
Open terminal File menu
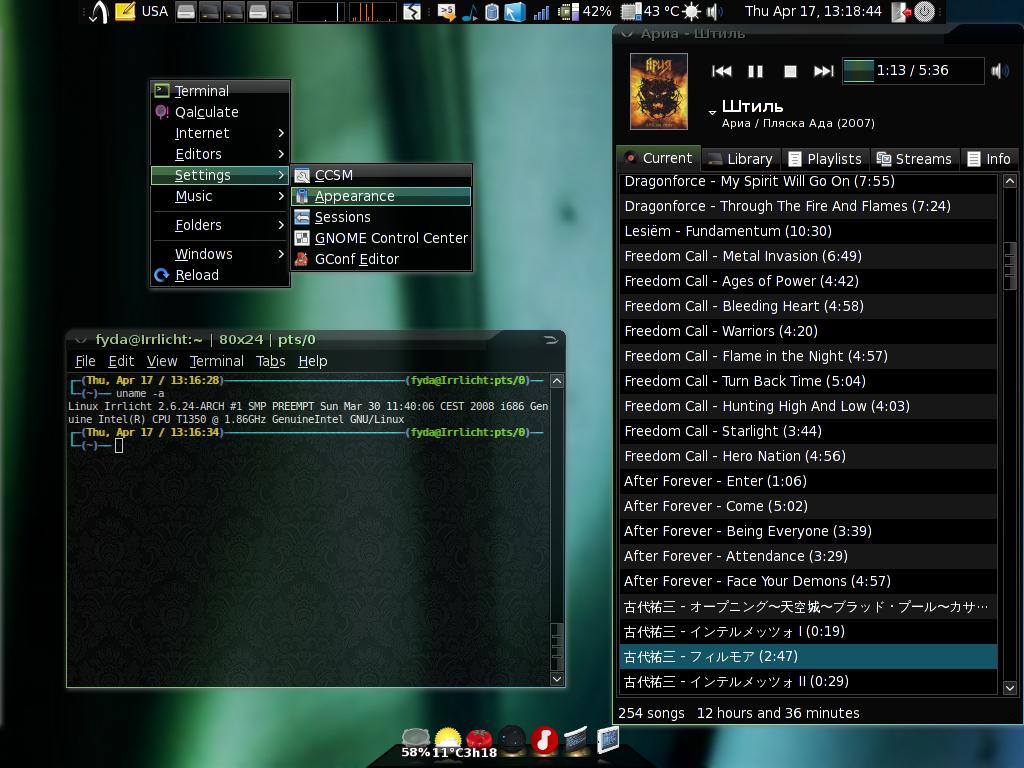coord(85,361)
